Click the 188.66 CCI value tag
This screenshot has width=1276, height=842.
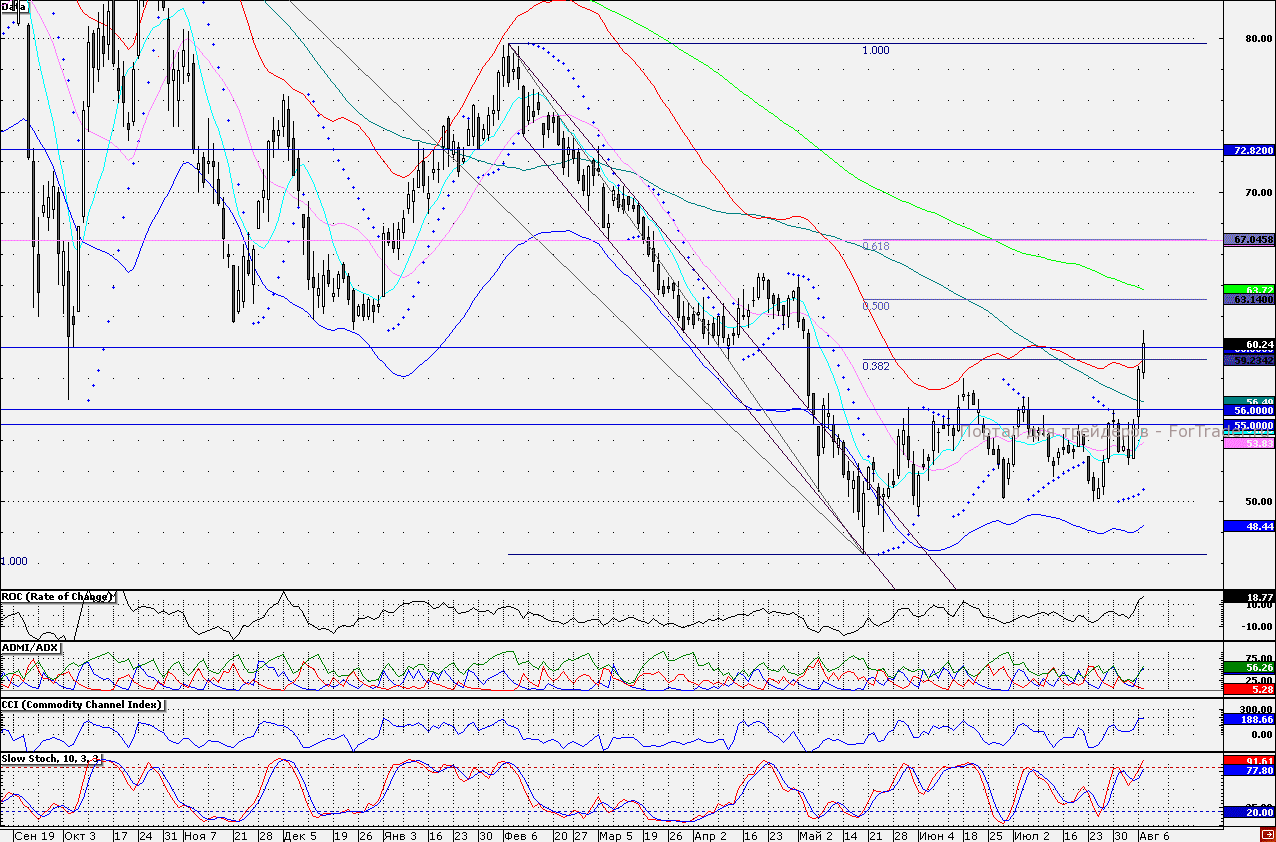pyautogui.click(x=1248, y=719)
